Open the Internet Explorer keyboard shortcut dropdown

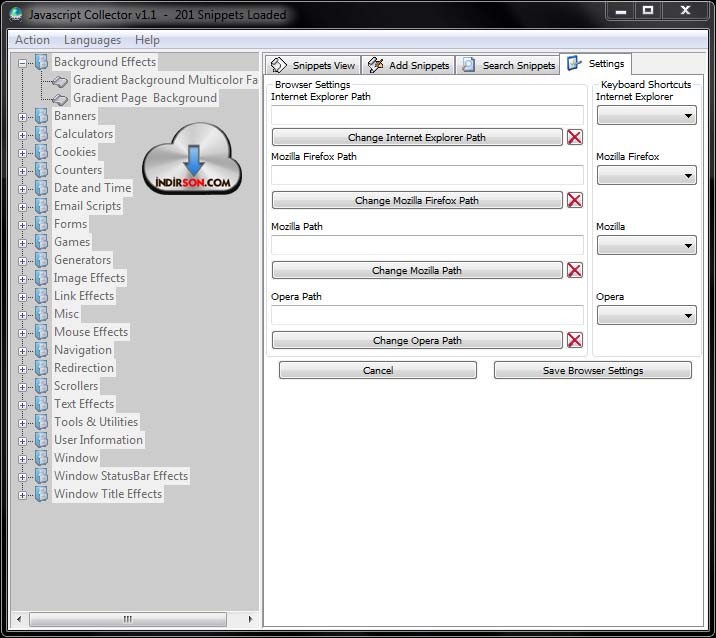(647, 116)
